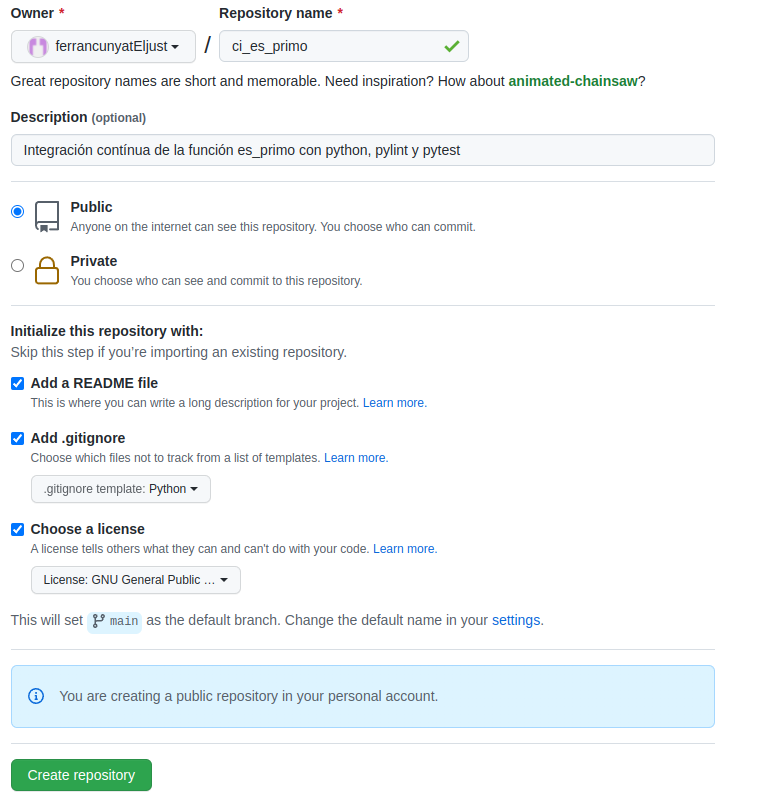
Task: Click the owner avatar icon
Action: pos(37,47)
